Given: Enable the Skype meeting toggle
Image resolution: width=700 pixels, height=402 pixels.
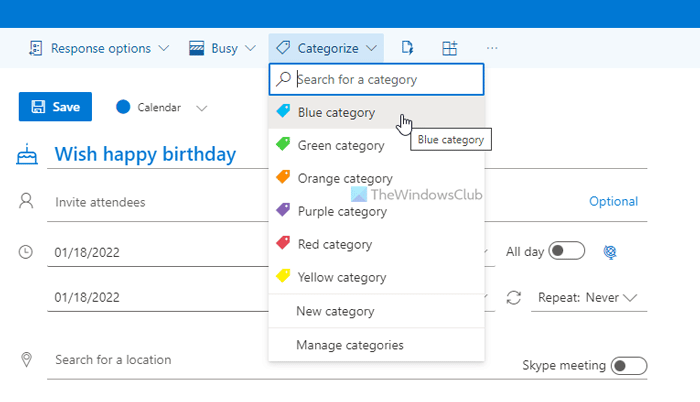Looking at the screenshot, I should (x=629, y=366).
